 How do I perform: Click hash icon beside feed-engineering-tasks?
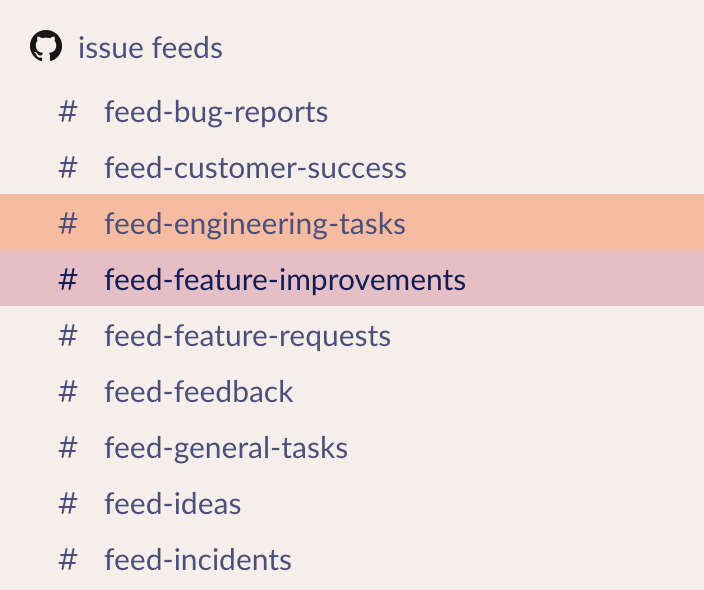coord(68,224)
